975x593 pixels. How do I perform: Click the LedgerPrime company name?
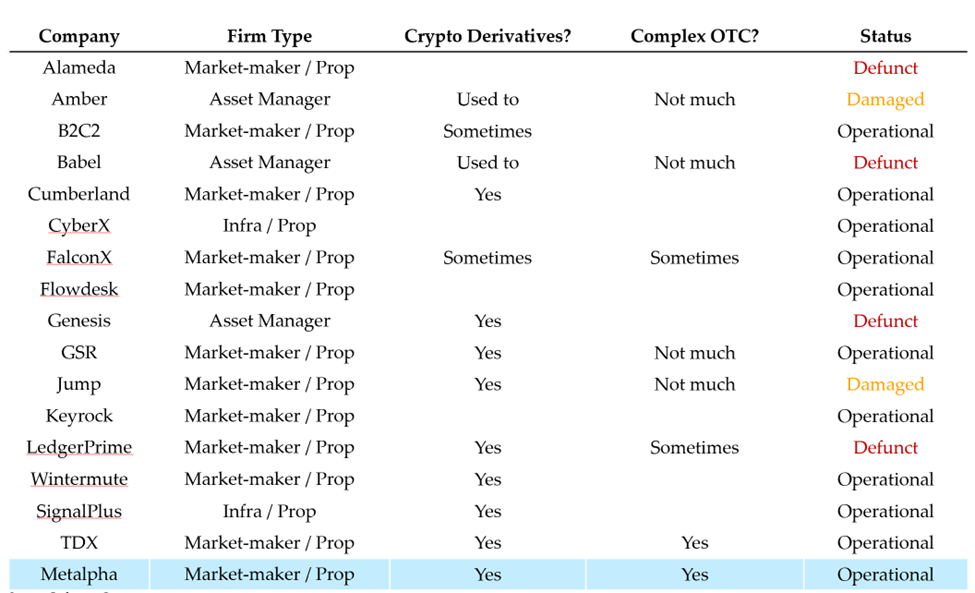pos(79,448)
